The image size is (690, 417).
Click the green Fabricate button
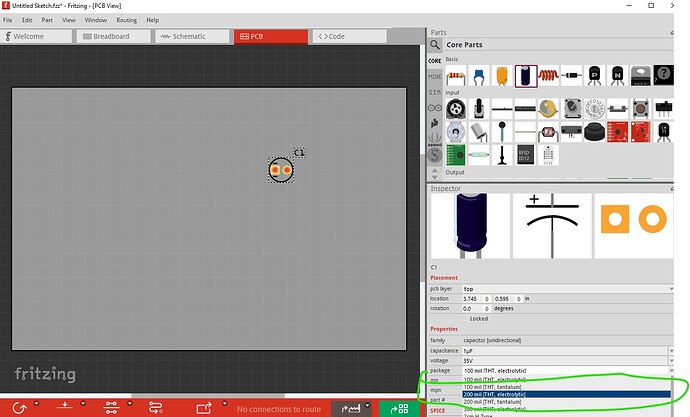click(399, 409)
